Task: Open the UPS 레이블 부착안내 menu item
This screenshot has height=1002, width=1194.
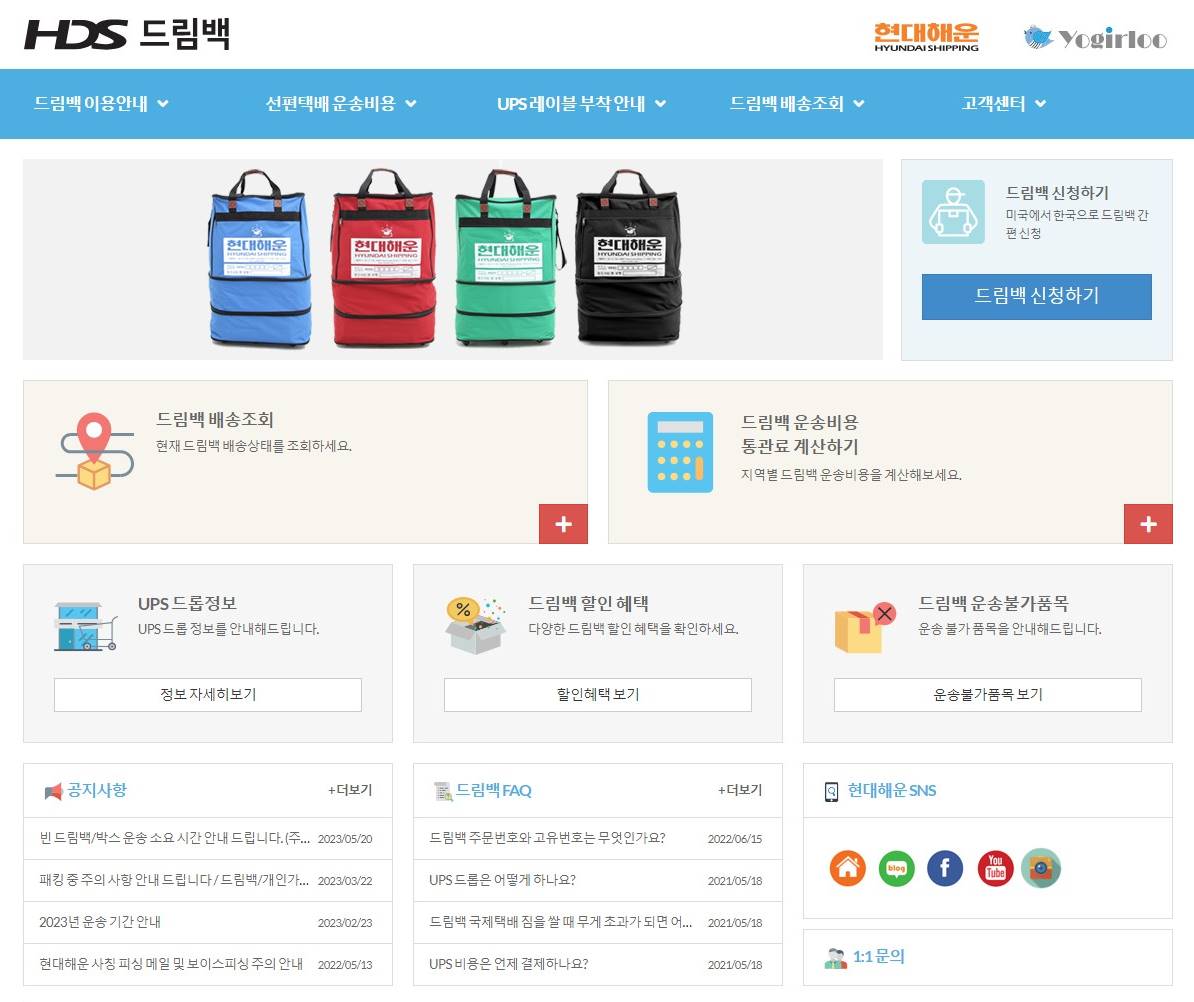Action: click(x=571, y=104)
